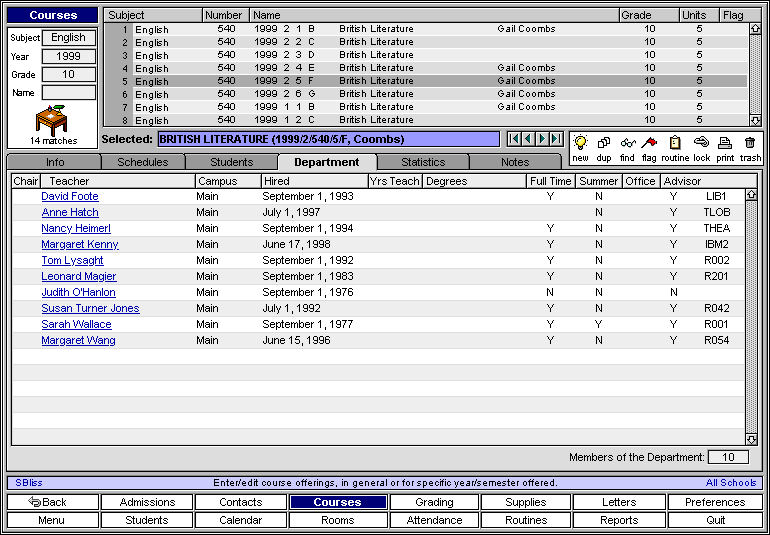
Task: Open Leonard Magier teacher link
Action: (79, 276)
